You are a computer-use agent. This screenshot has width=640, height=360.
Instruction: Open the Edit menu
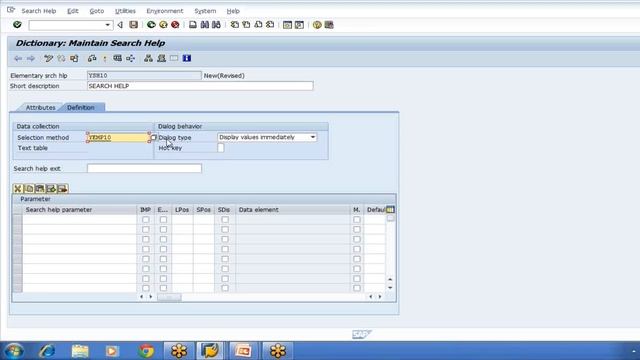(x=73, y=11)
